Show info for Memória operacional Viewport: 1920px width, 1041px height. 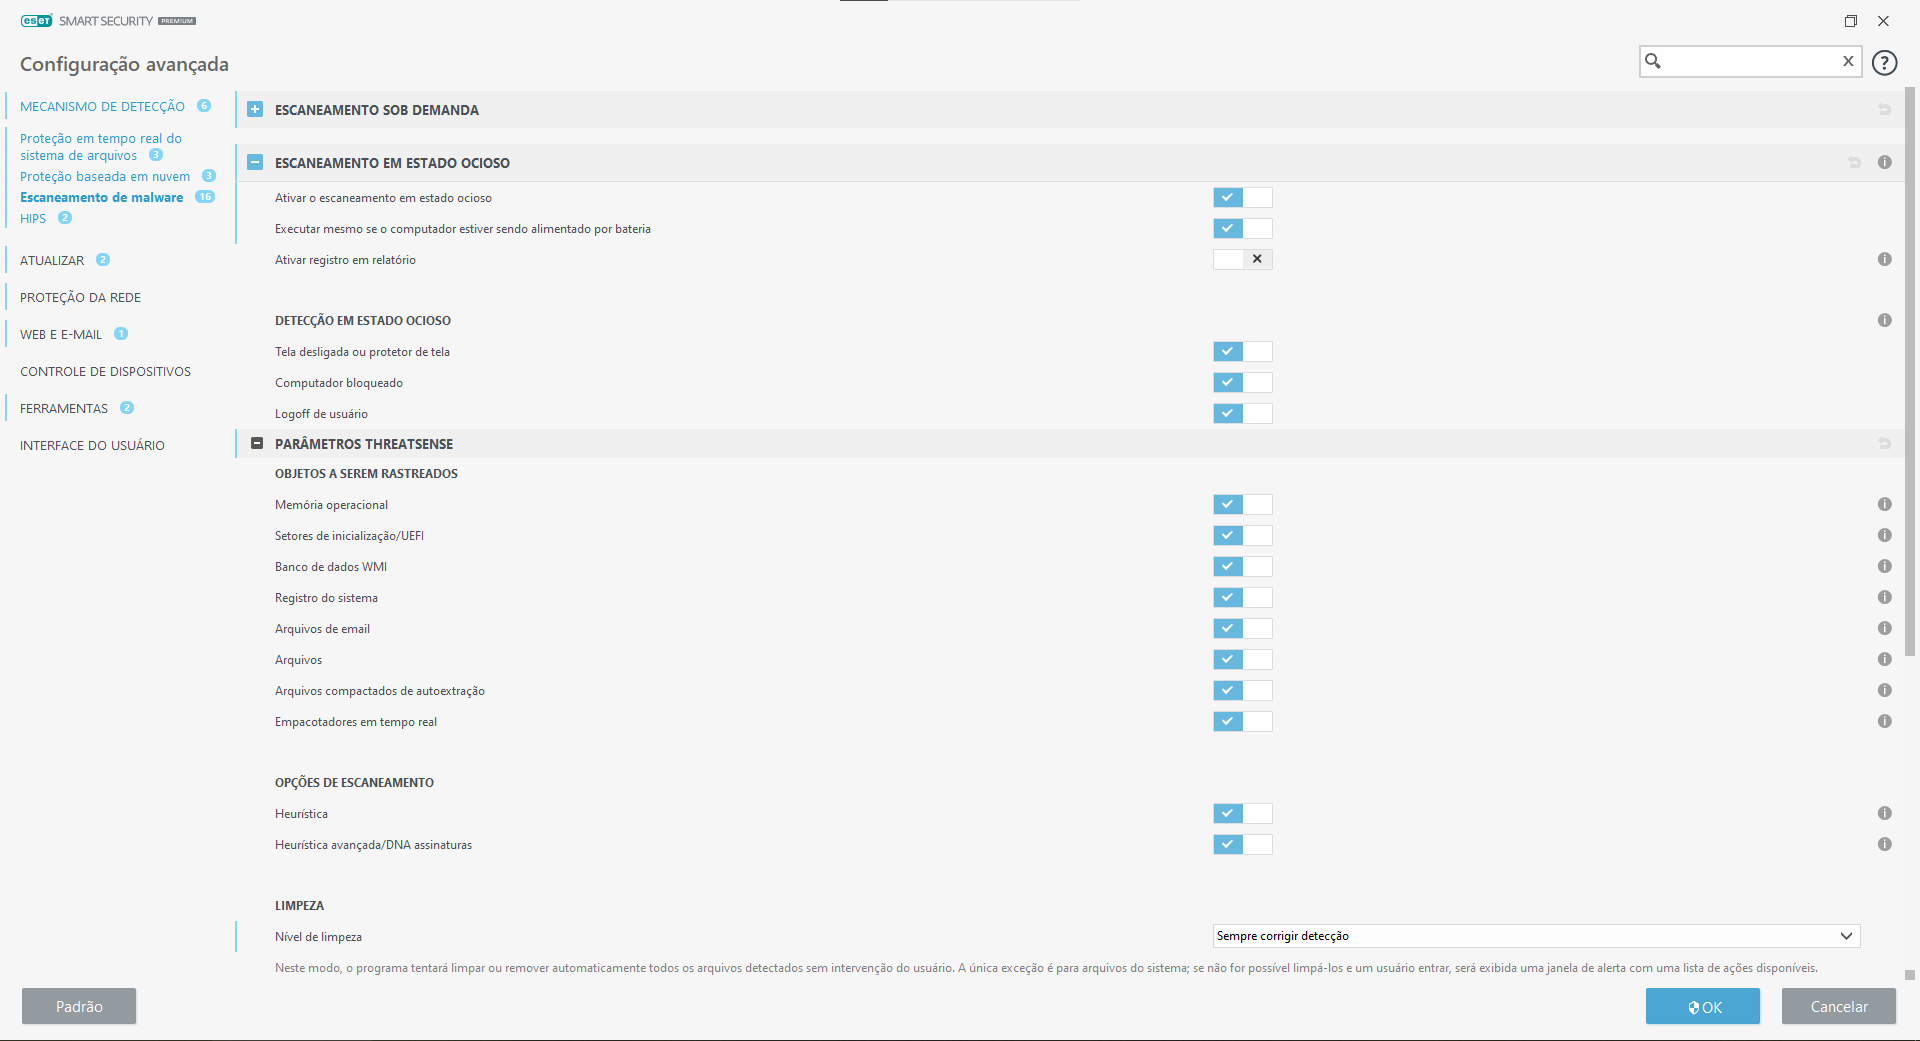1884,504
